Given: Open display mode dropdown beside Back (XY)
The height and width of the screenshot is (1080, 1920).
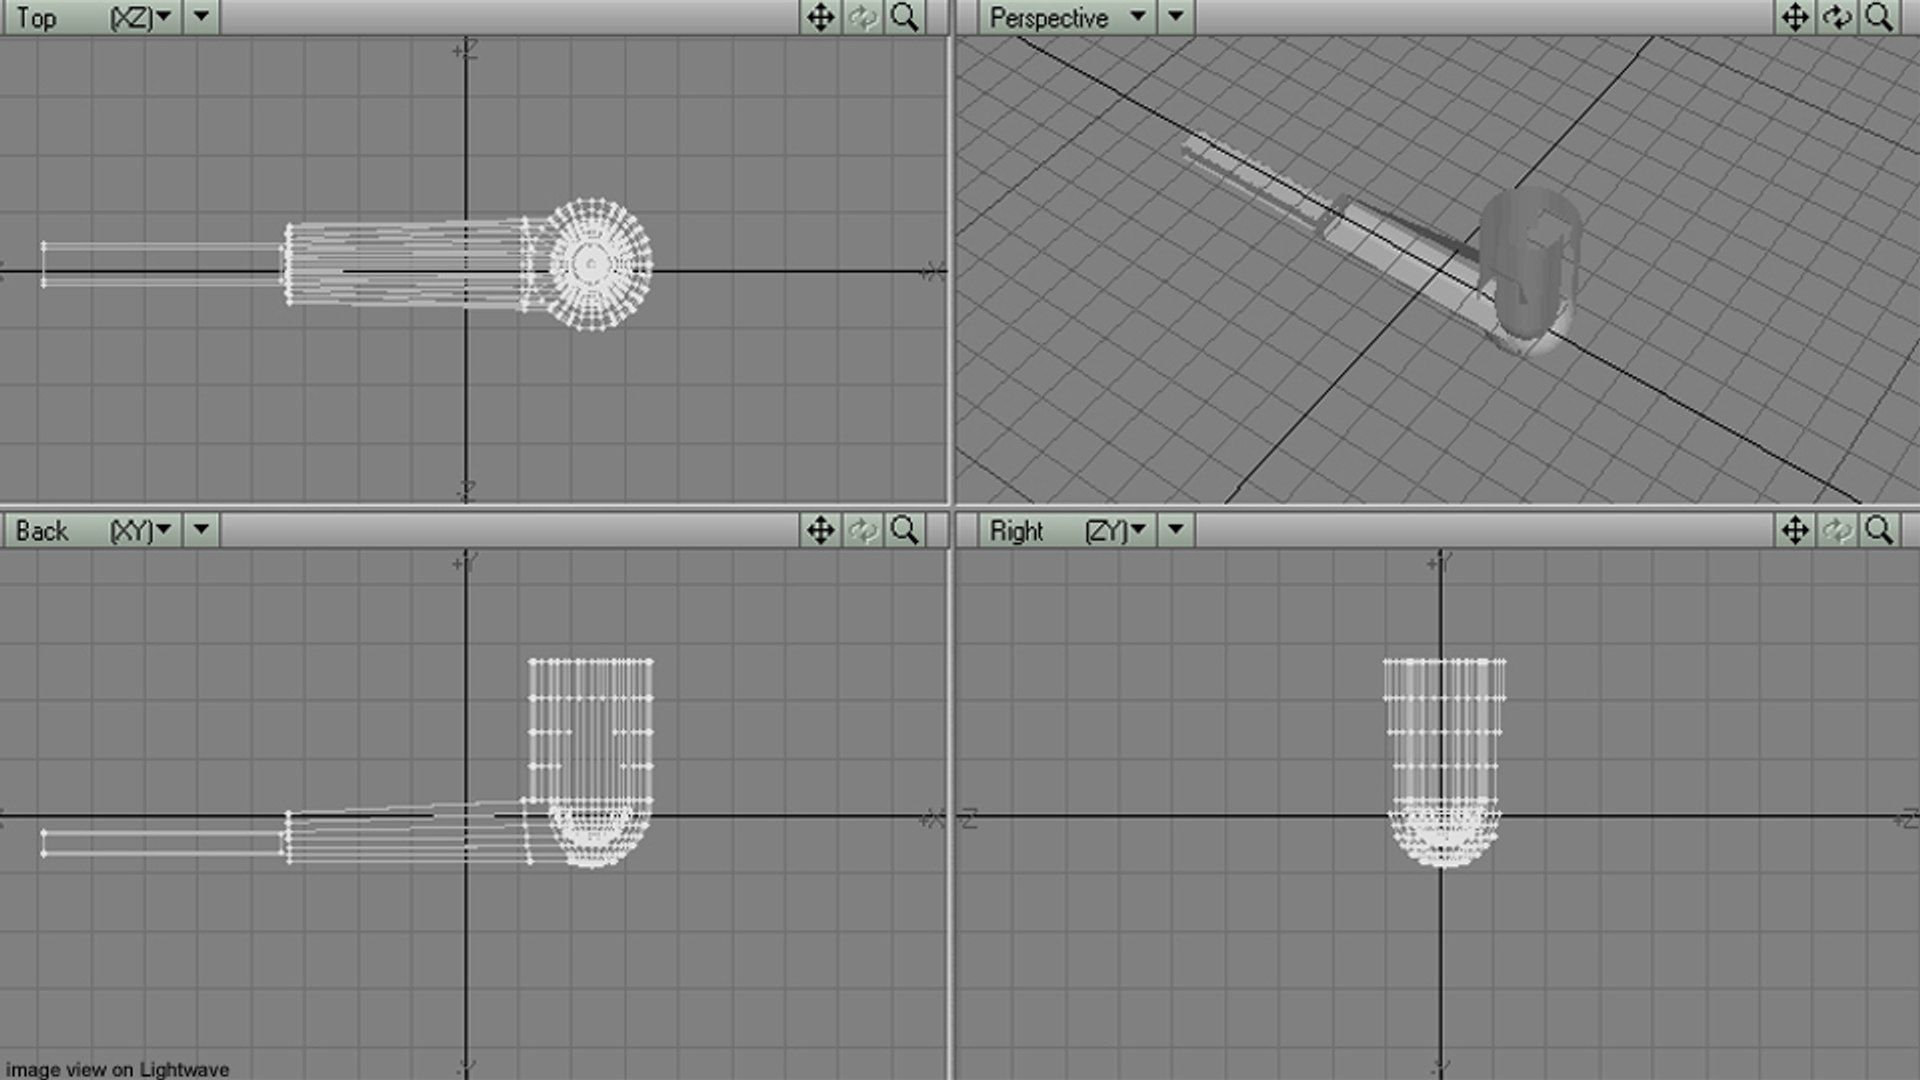Looking at the screenshot, I should click(x=201, y=530).
